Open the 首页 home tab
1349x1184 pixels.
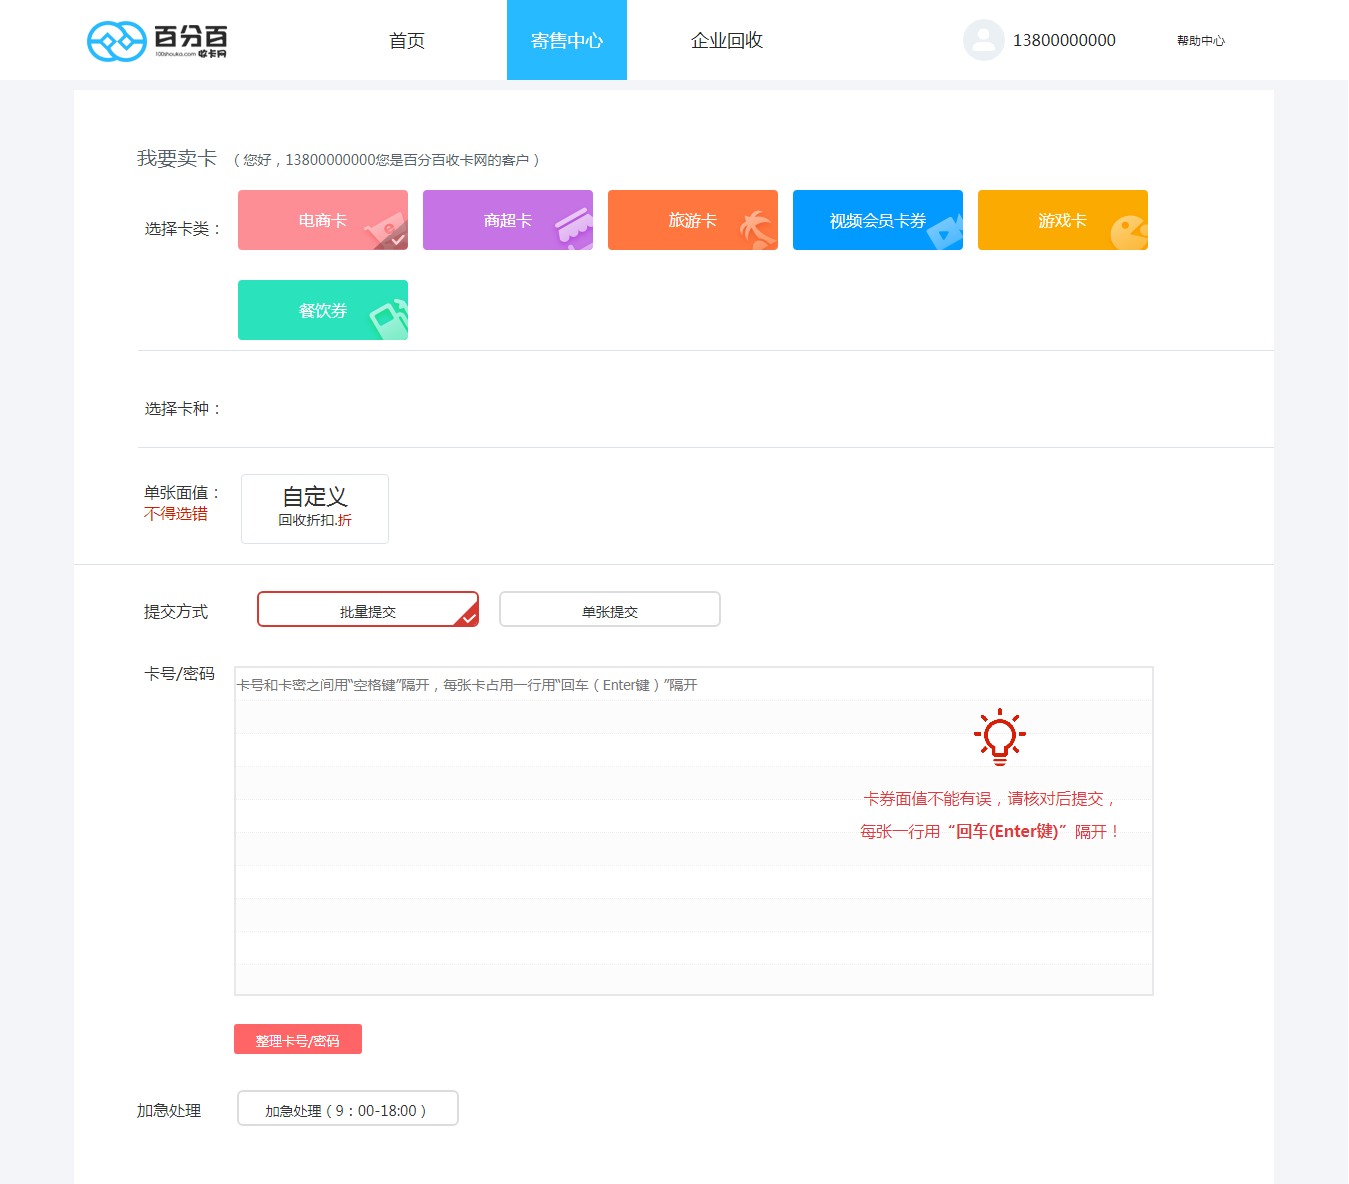click(406, 41)
